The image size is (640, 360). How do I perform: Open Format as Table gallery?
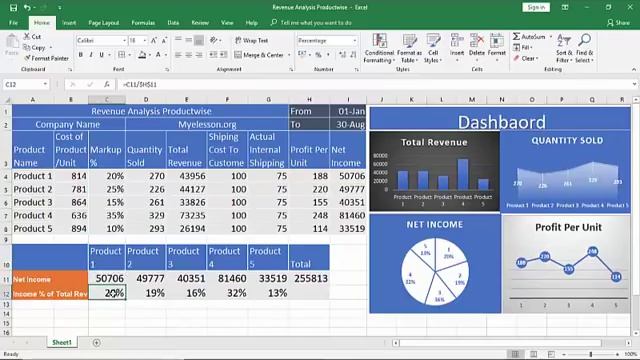(x=409, y=49)
